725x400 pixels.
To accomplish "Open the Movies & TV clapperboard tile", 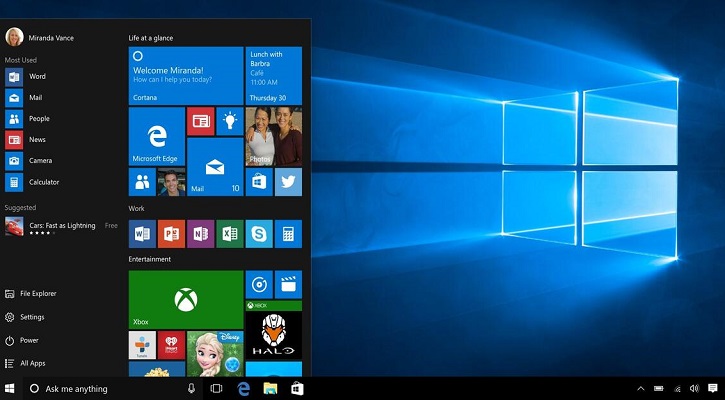I will [289, 284].
